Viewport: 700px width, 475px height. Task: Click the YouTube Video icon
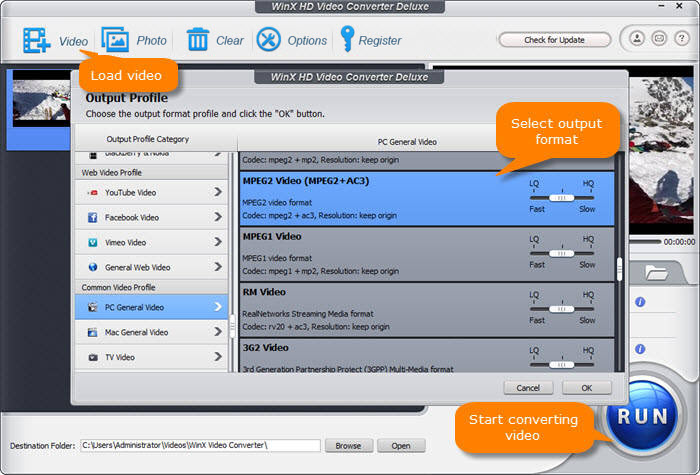[x=92, y=193]
